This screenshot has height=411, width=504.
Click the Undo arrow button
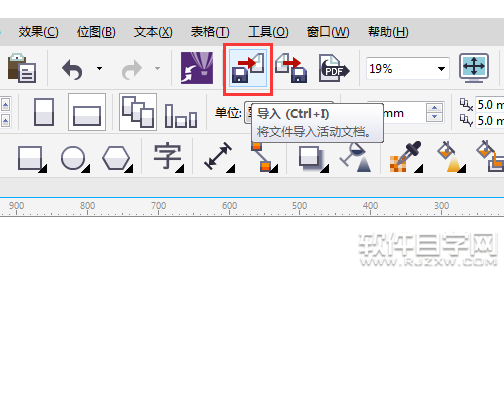pyautogui.click(x=72, y=69)
